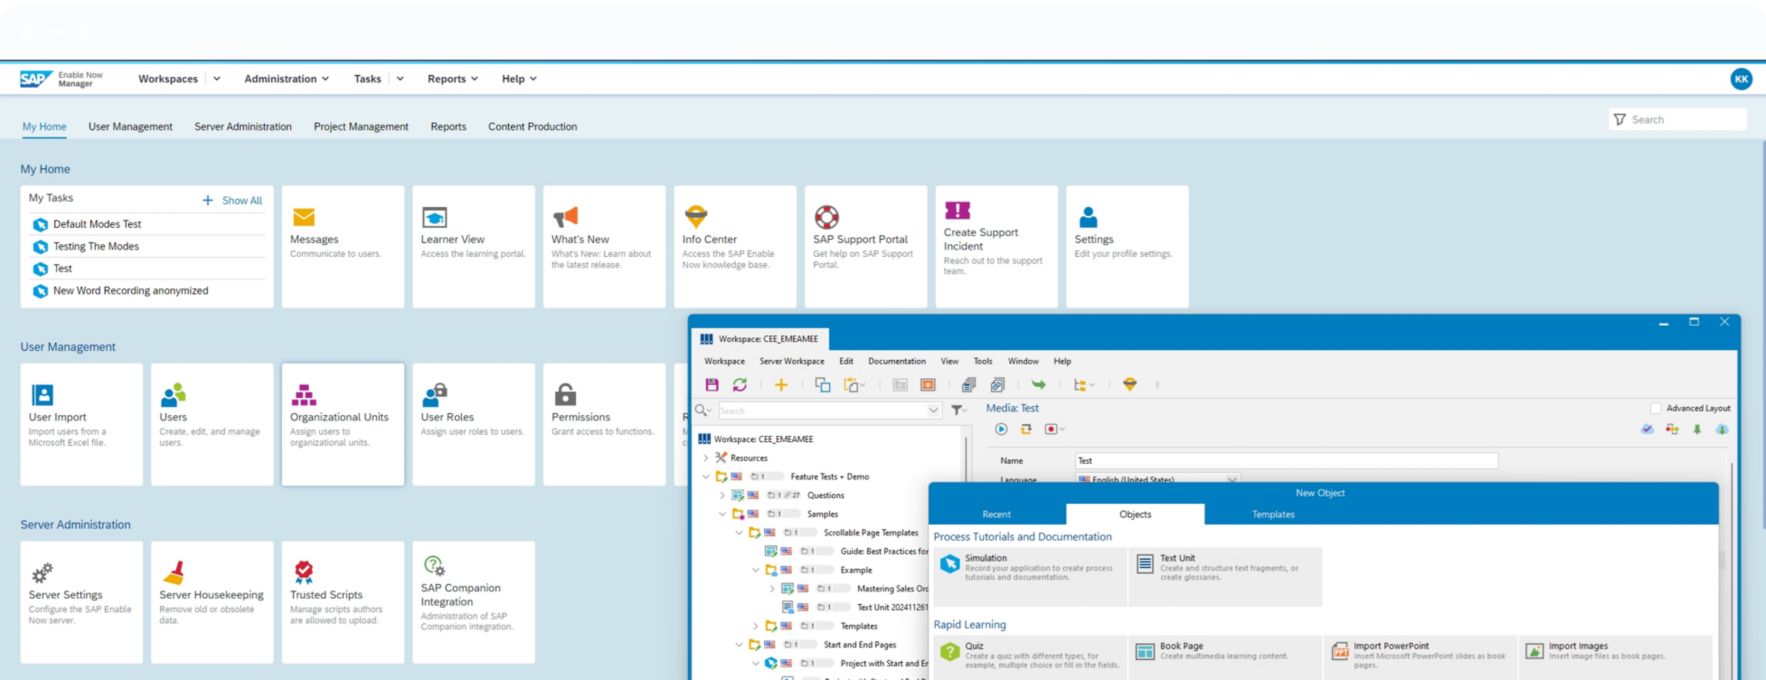Switch to the Templates tab in New Object
Viewport: 1766px width, 680px height.
pos(1272,514)
